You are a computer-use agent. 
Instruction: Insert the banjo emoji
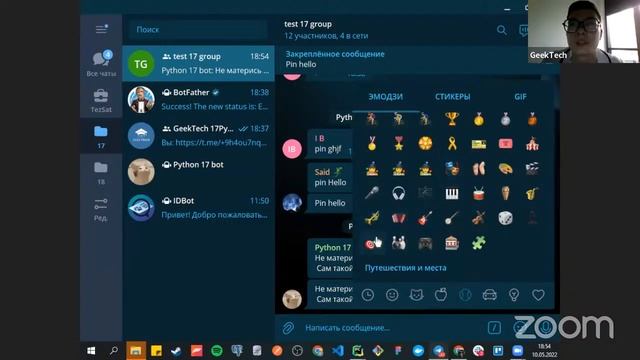(452, 218)
